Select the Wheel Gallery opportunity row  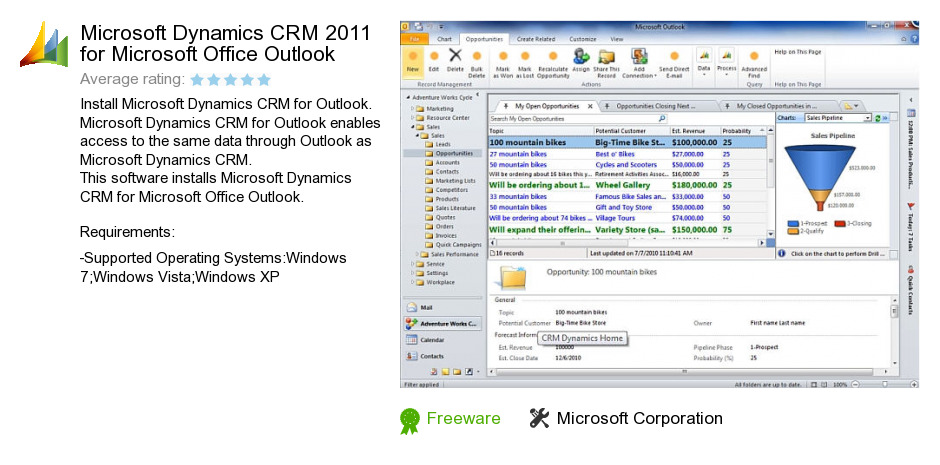tap(627, 185)
